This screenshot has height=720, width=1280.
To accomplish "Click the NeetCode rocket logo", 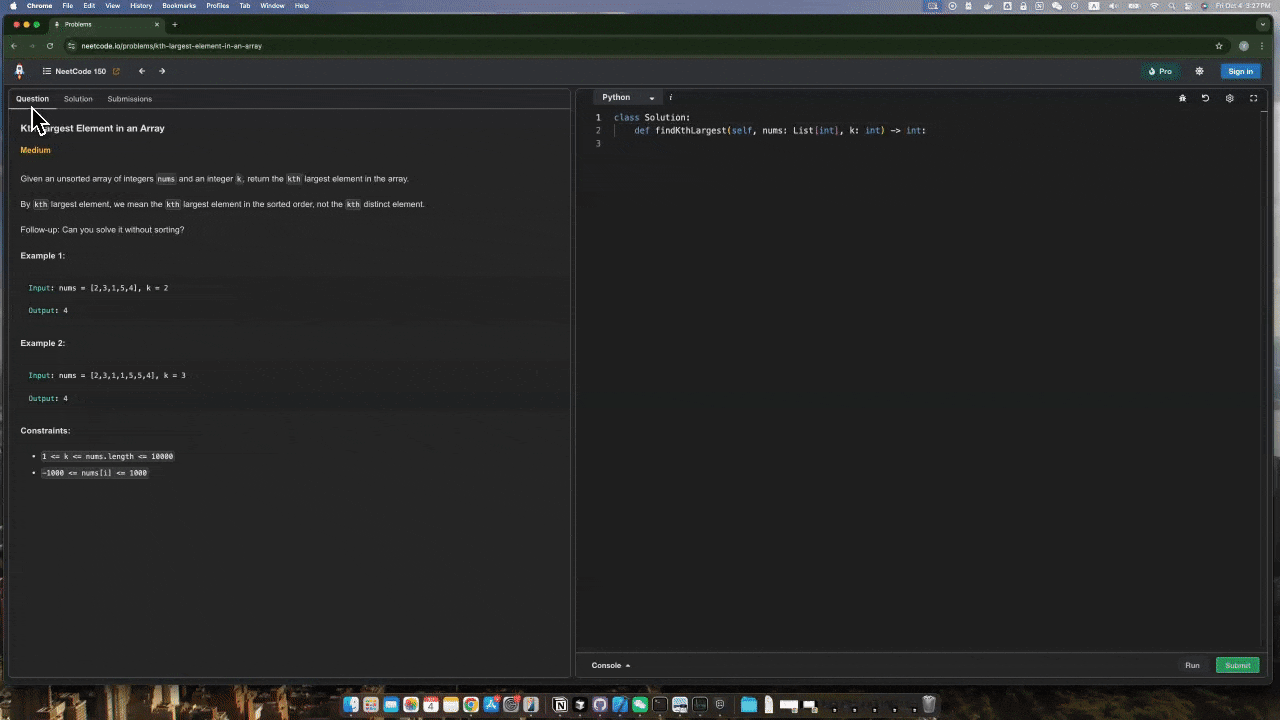I will point(19,71).
